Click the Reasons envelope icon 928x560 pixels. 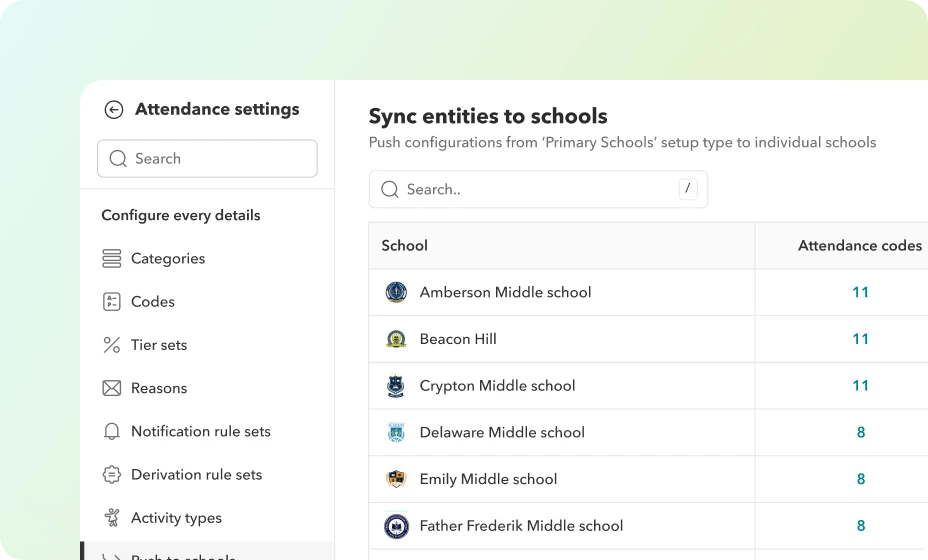112,388
